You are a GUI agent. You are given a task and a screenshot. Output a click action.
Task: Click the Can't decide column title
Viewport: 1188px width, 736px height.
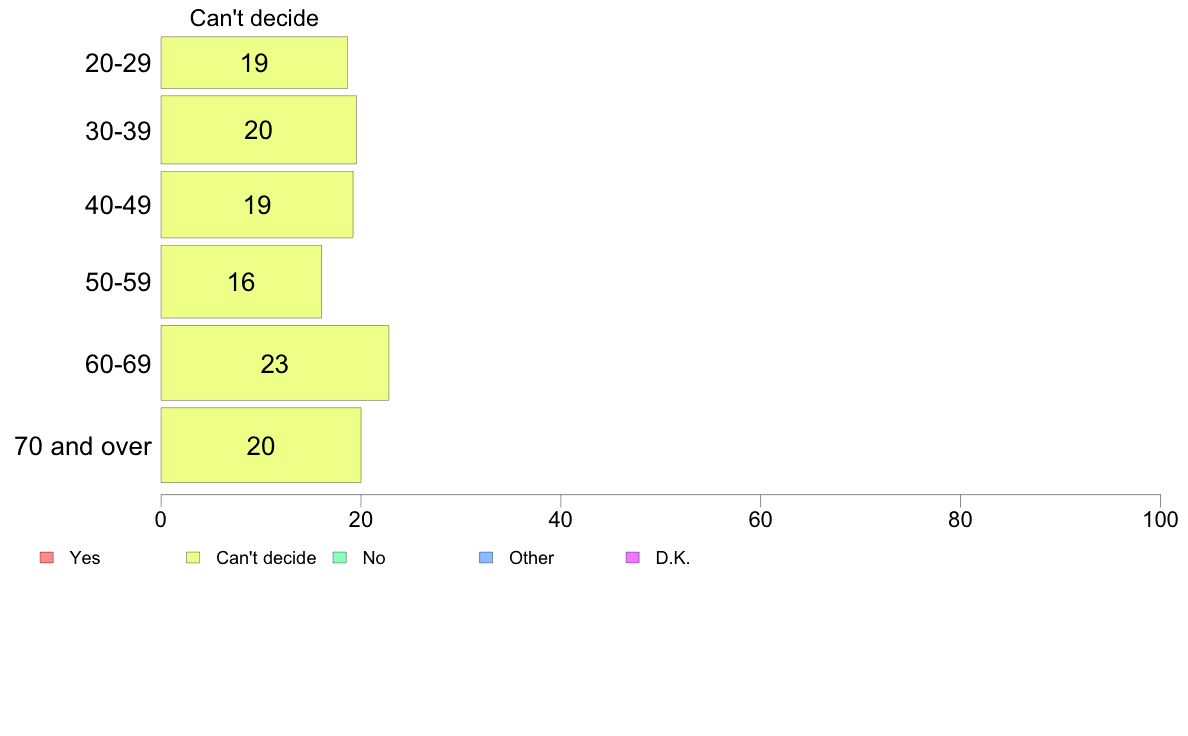(254, 18)
